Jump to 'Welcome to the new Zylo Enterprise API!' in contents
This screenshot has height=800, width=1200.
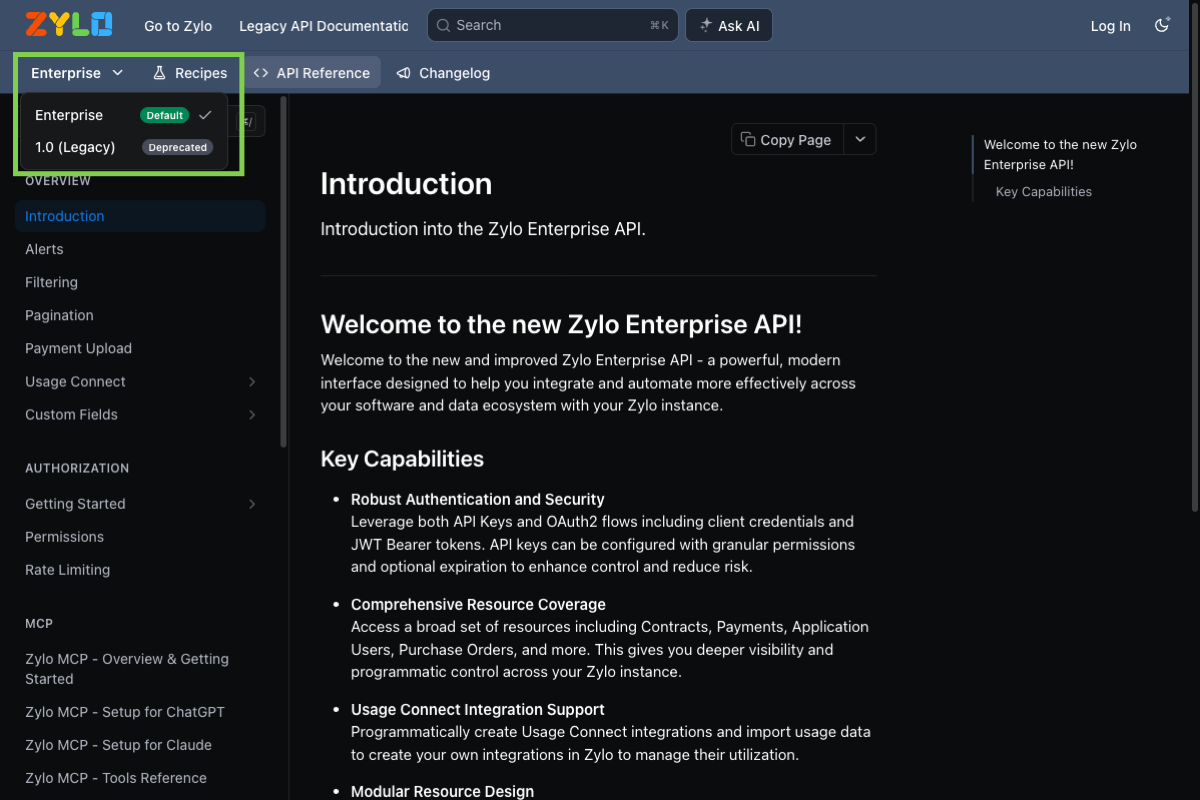coord(1060,155)
